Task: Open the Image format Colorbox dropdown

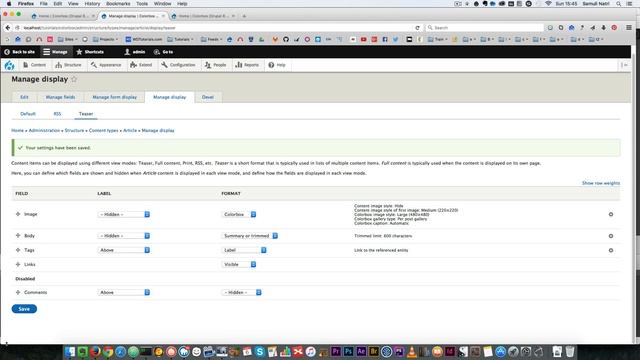Action: [x=239, y=214]
